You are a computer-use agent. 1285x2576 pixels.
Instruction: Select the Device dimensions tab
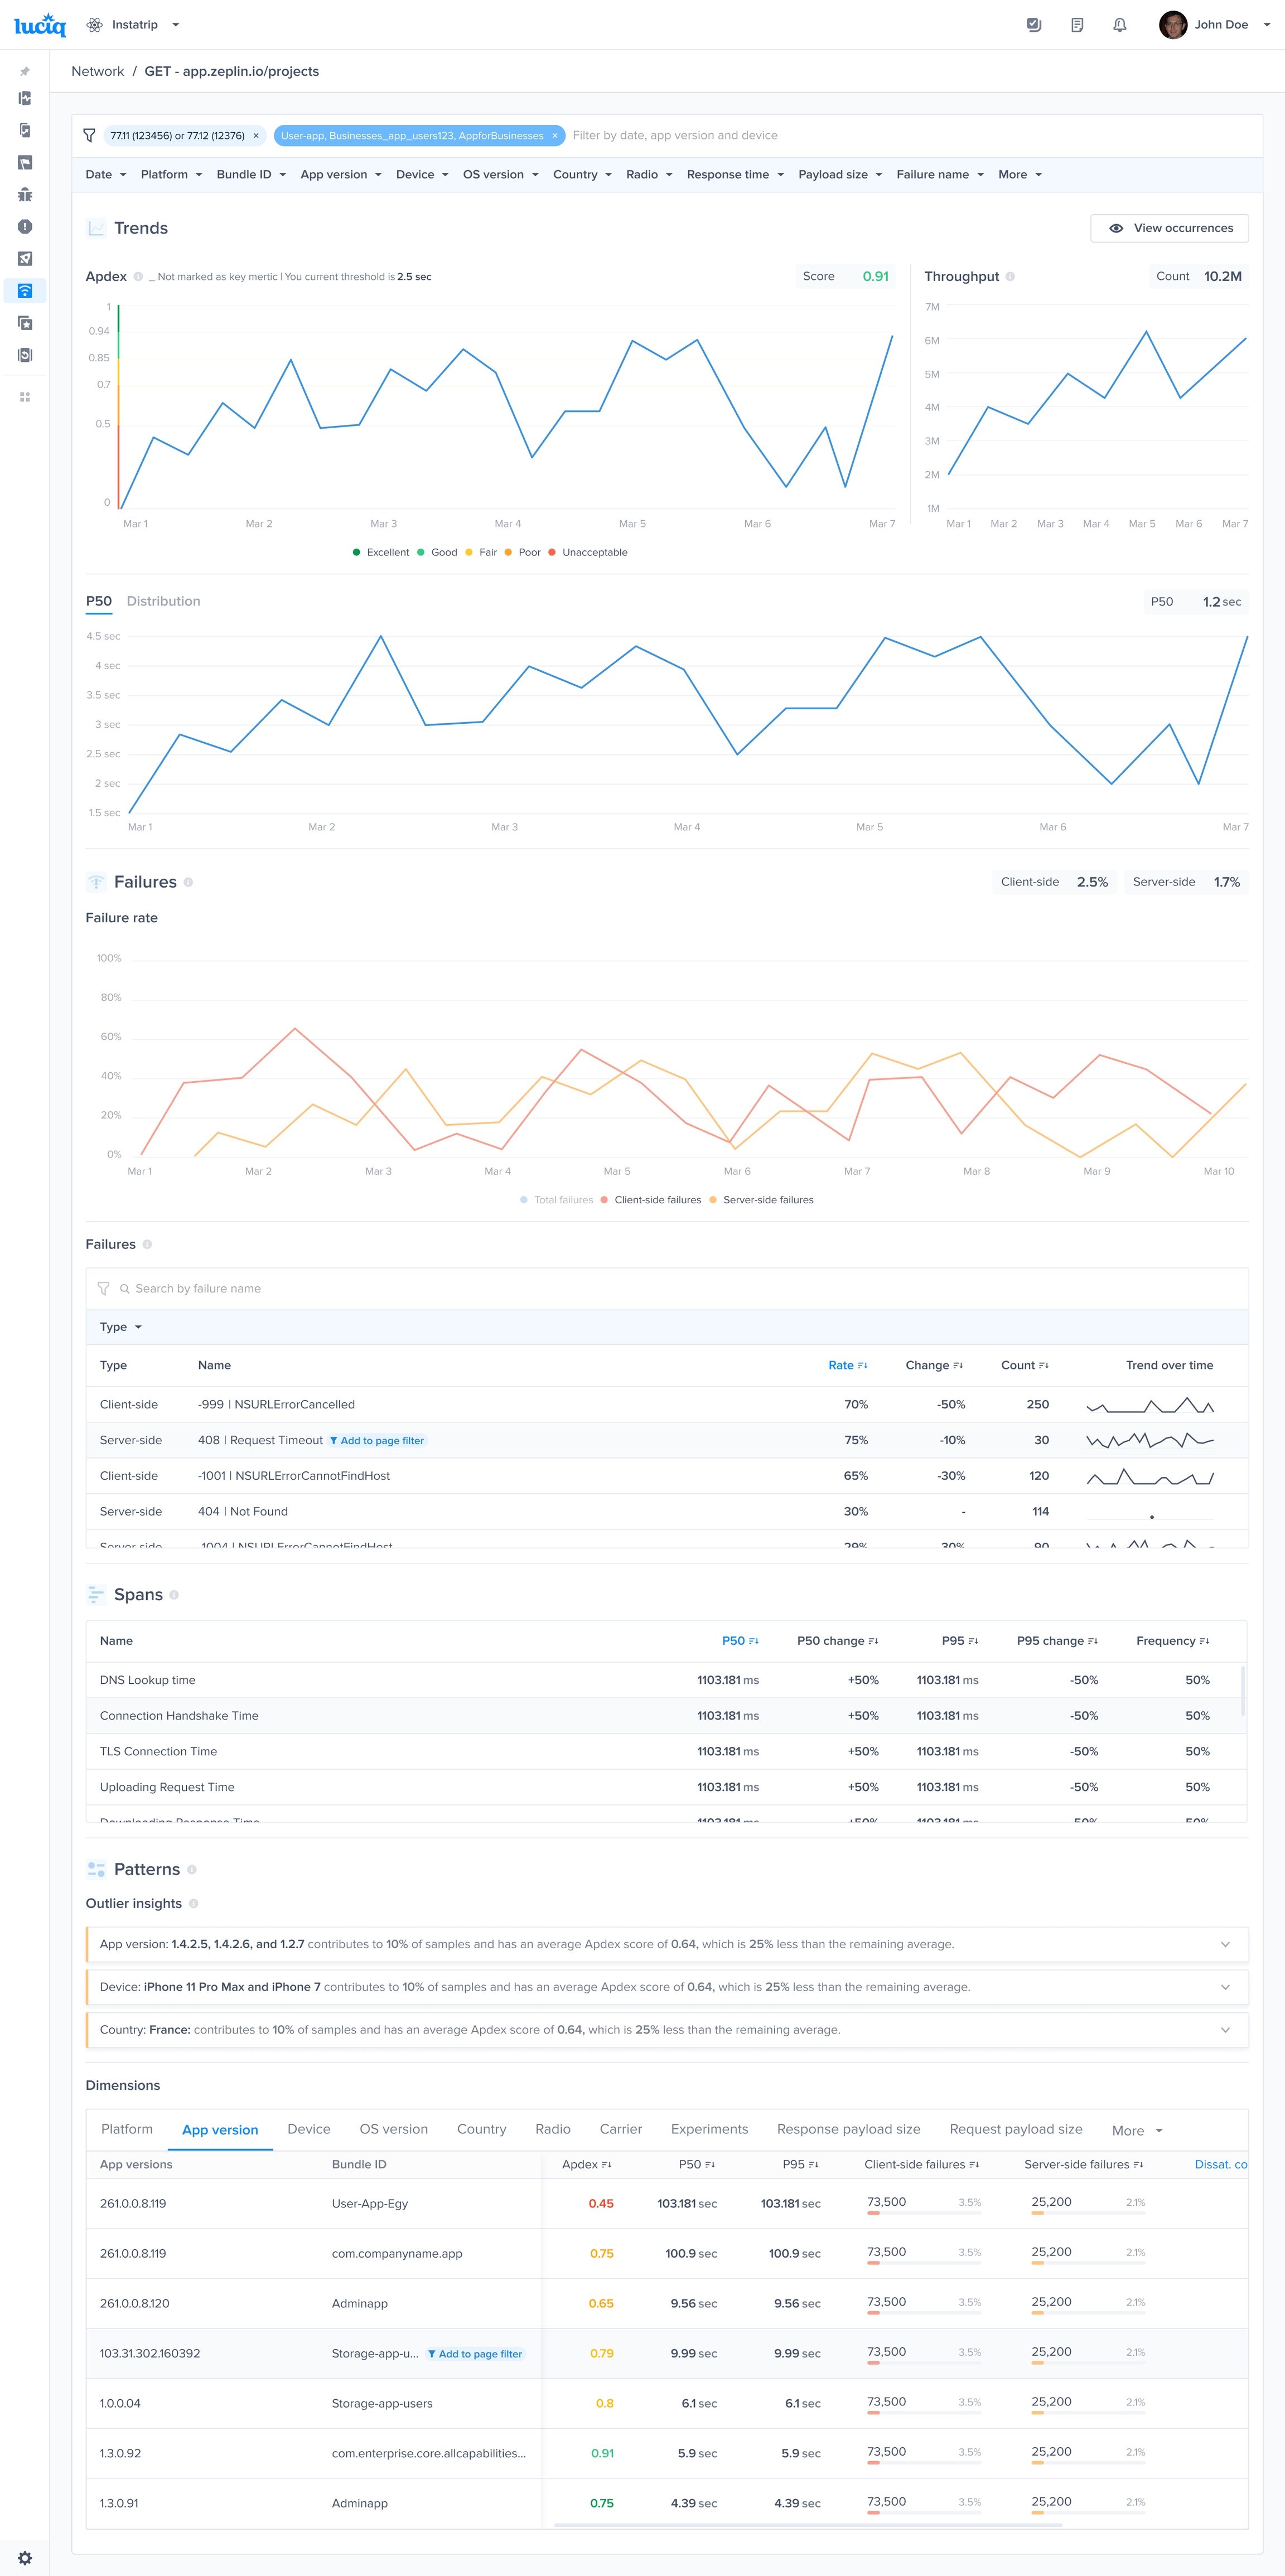tap(308, 2129)
